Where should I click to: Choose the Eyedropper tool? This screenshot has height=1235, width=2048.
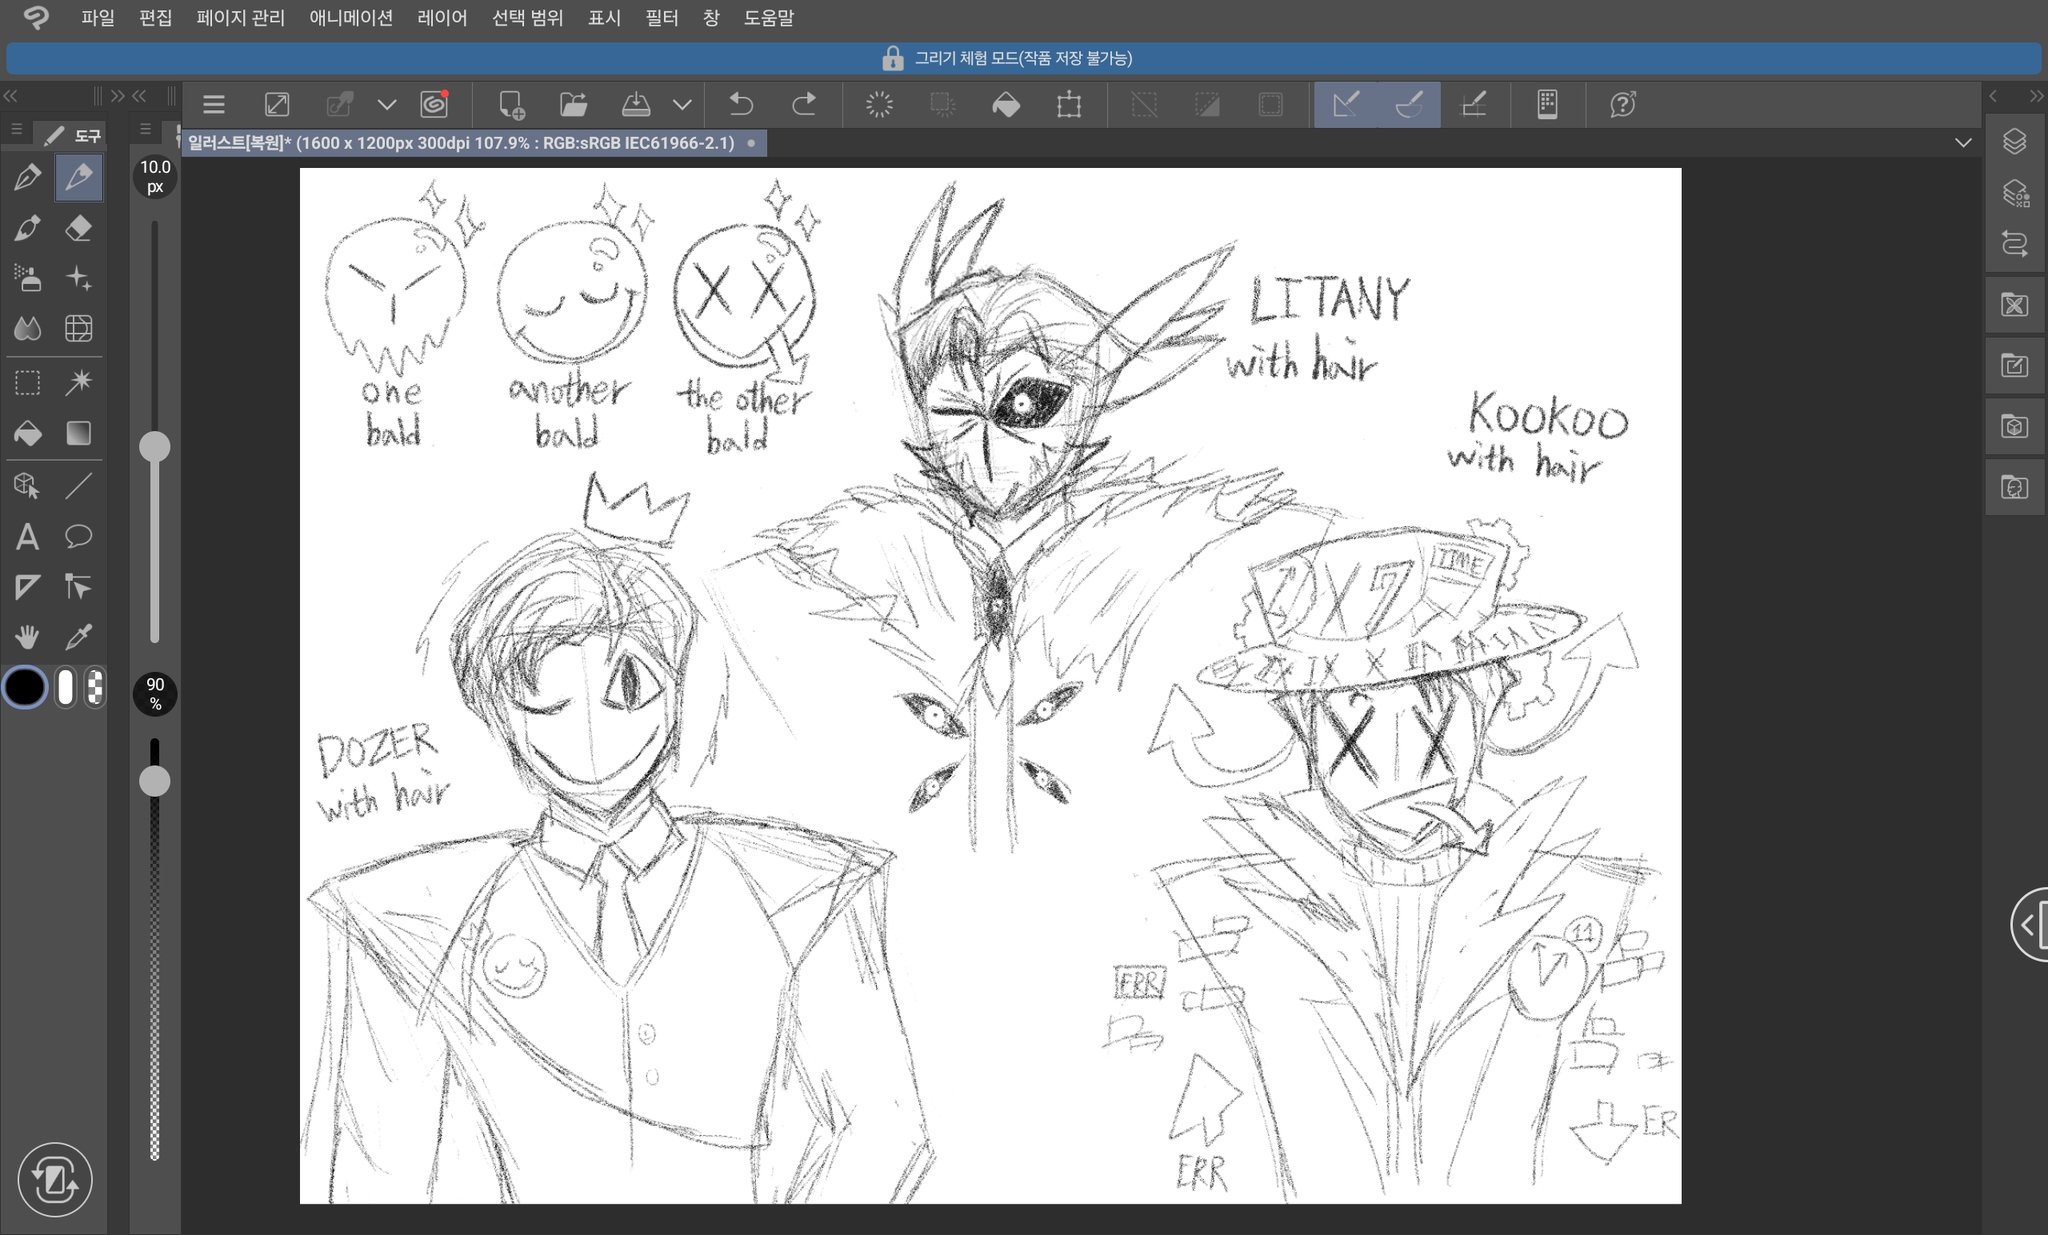click(78, 637)
